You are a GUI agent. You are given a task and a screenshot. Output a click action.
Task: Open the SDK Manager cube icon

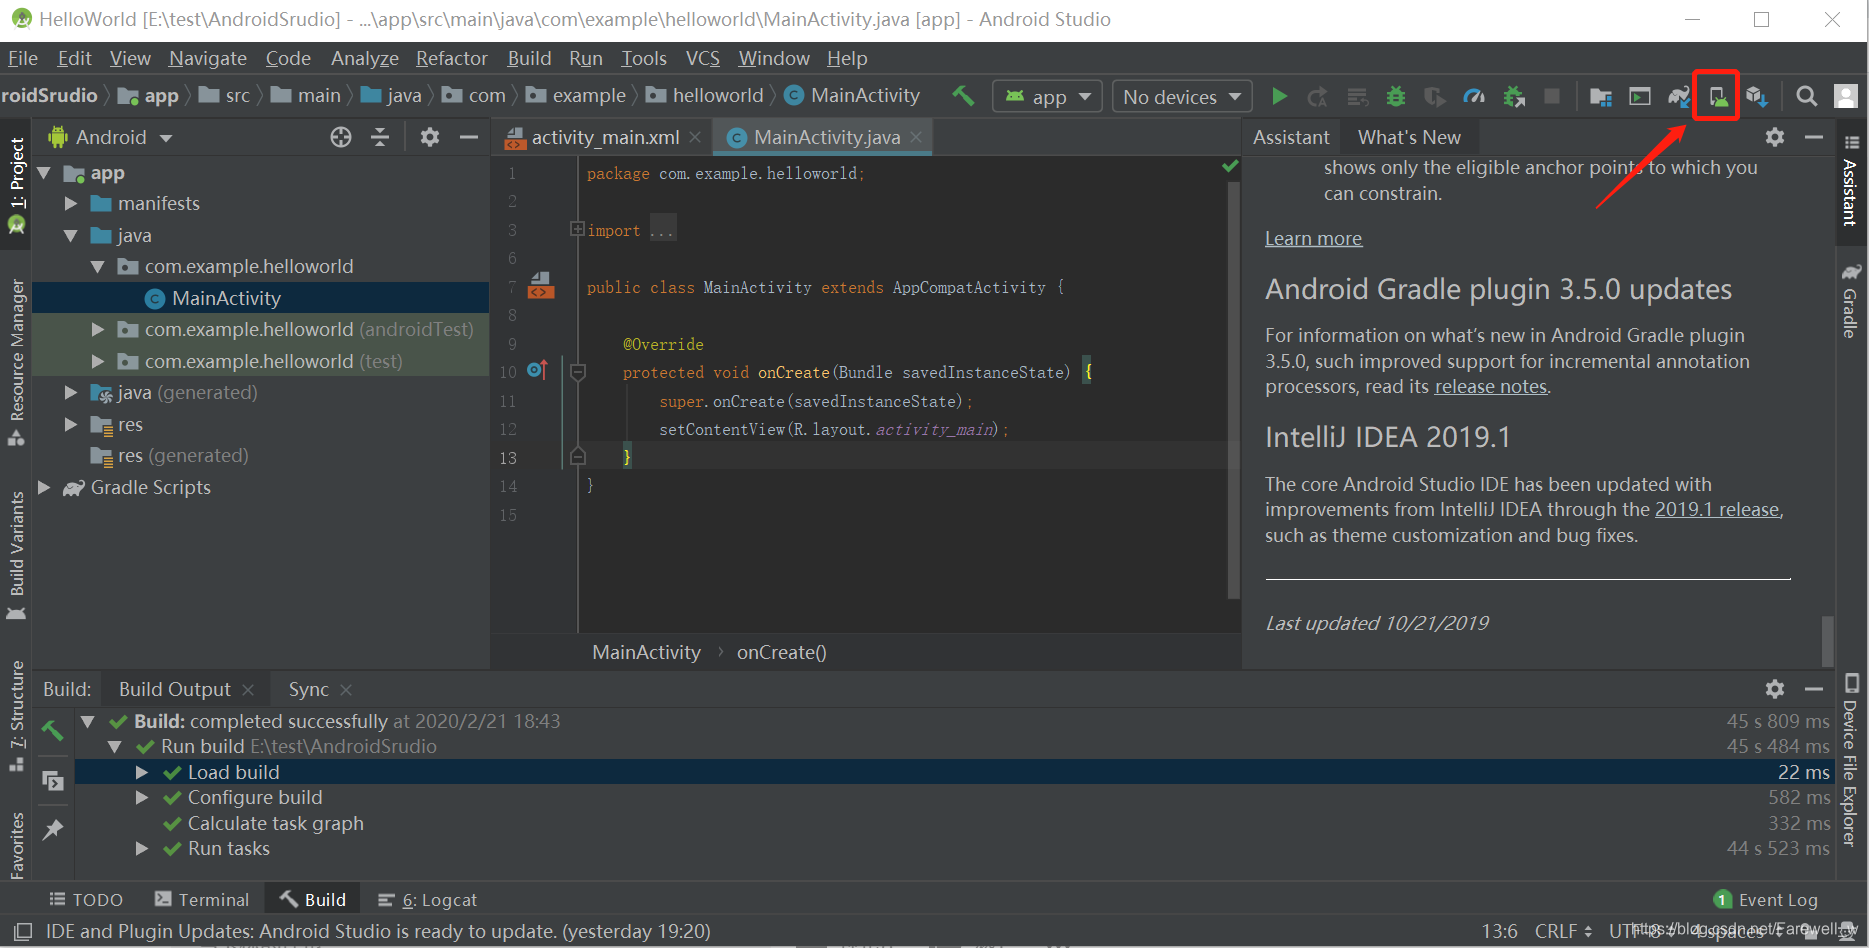point(1757,96)
